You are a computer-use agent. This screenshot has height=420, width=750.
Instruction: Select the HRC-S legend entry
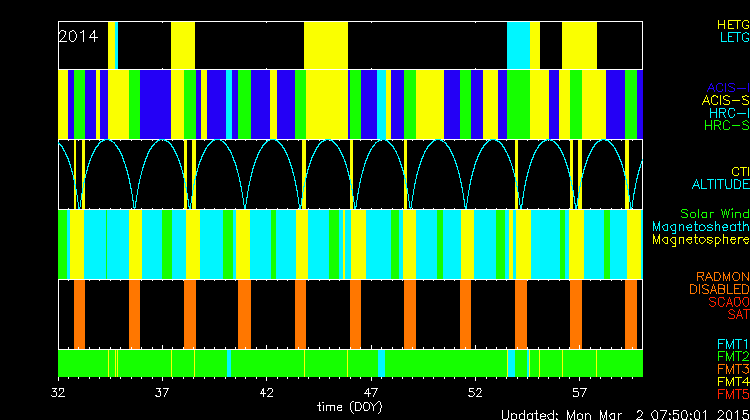point(725,126)
